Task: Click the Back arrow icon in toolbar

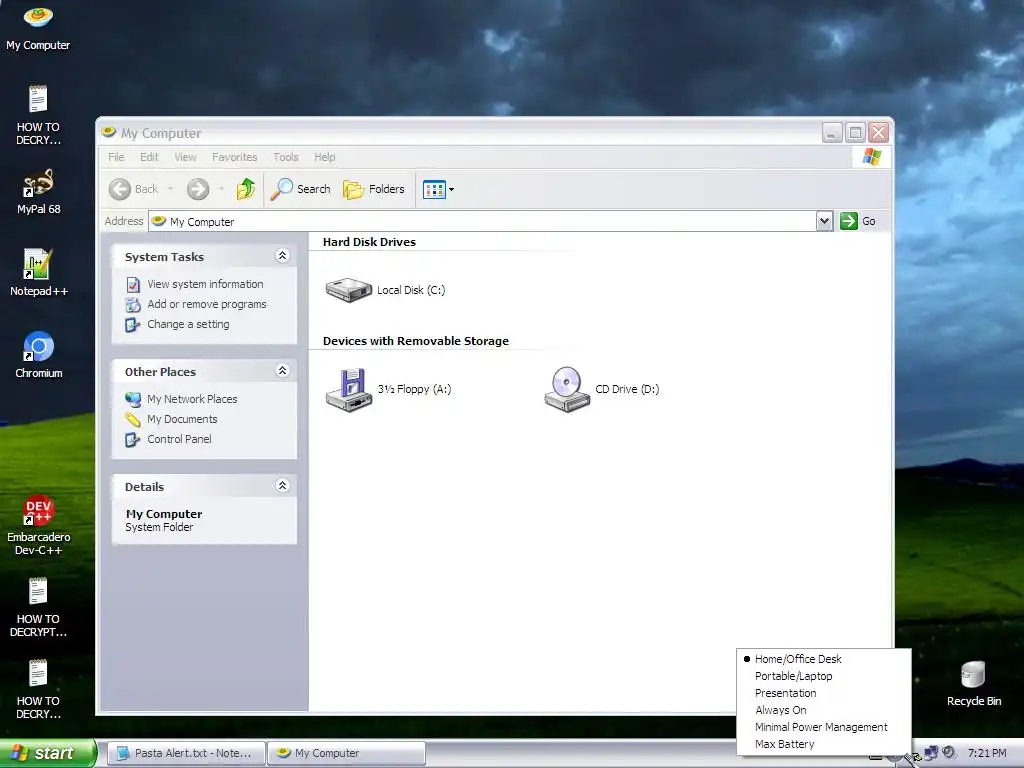Action: coord(120,189)
